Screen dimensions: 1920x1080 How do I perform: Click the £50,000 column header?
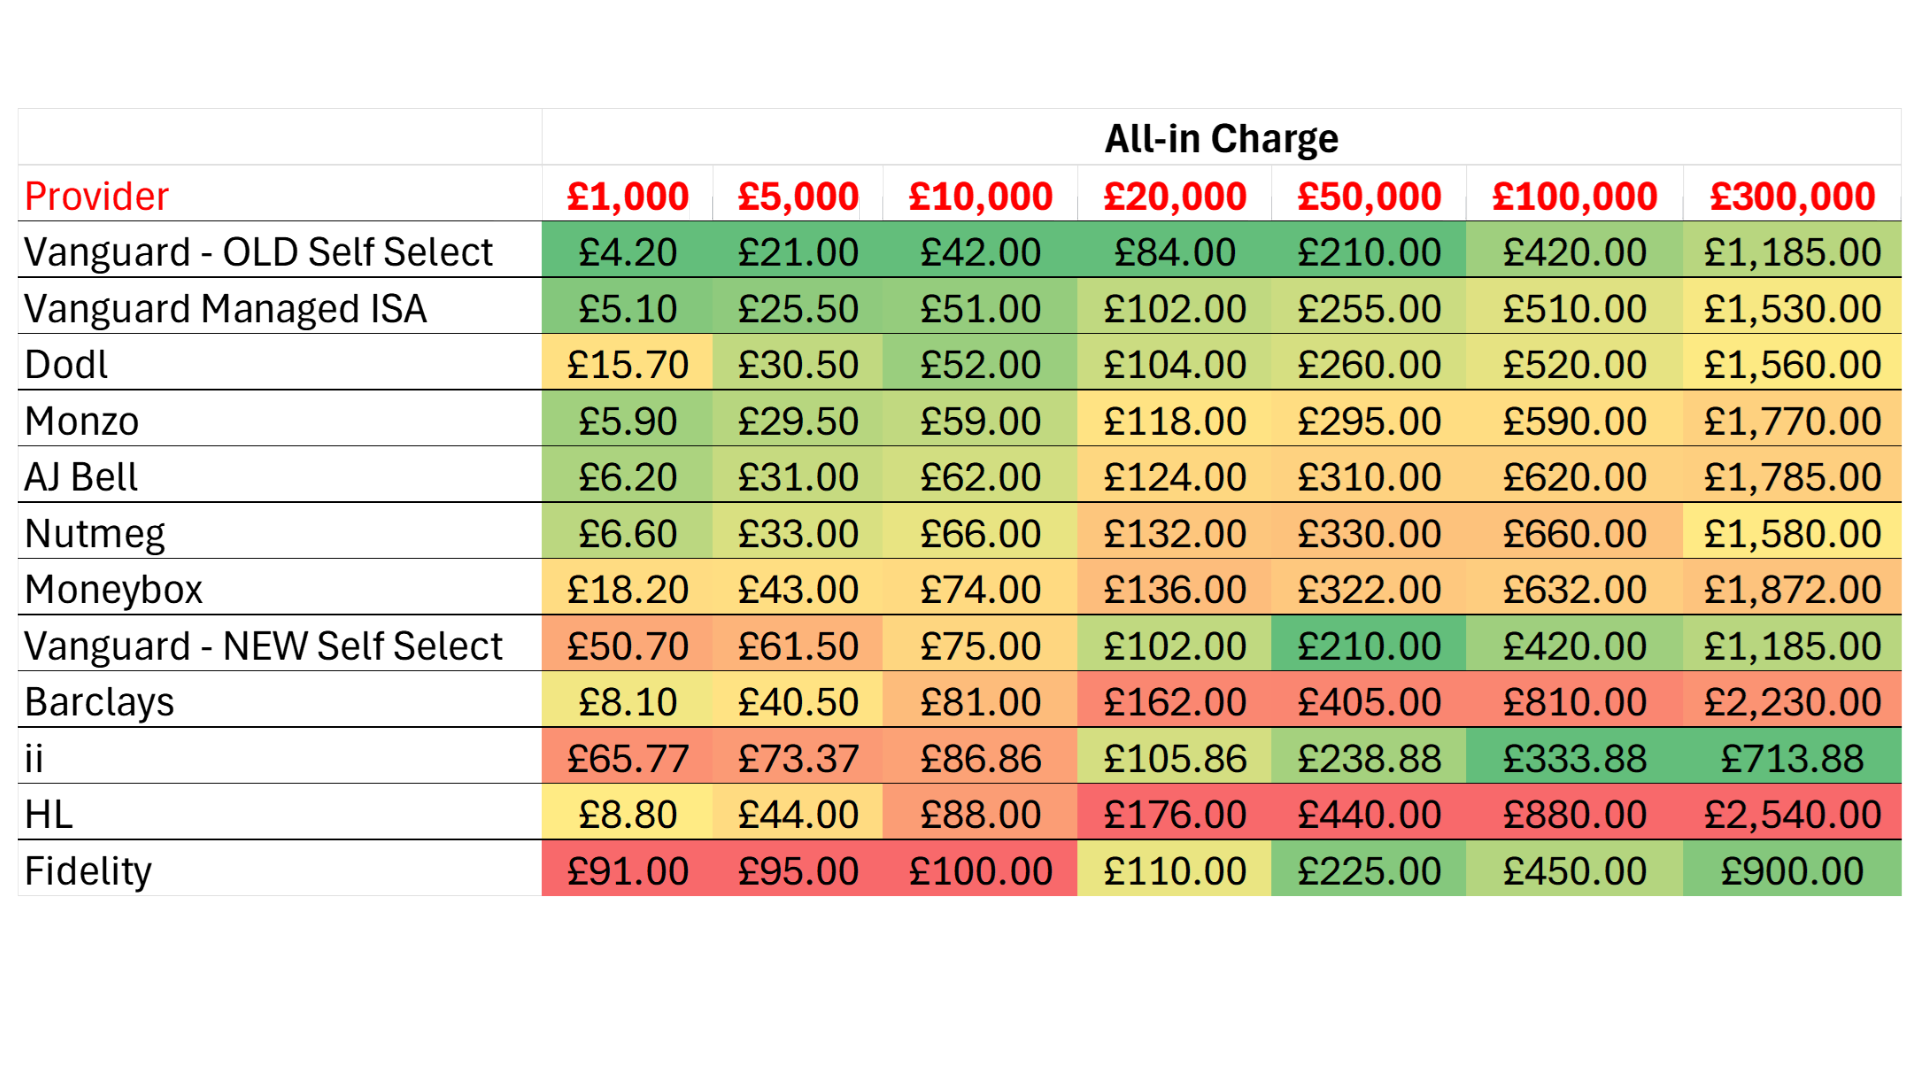1368,195
